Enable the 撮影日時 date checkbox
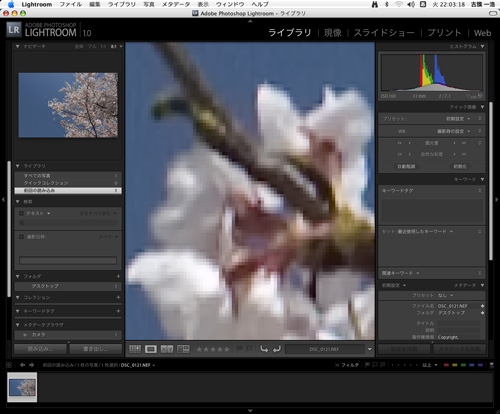 [x=21, y=237]
